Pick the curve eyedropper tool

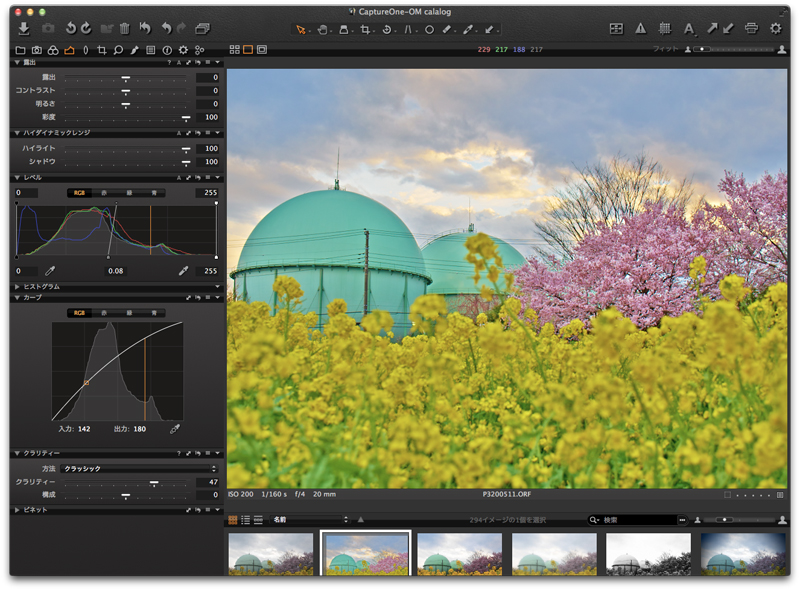pyautogui.click(x=175, y=428)
